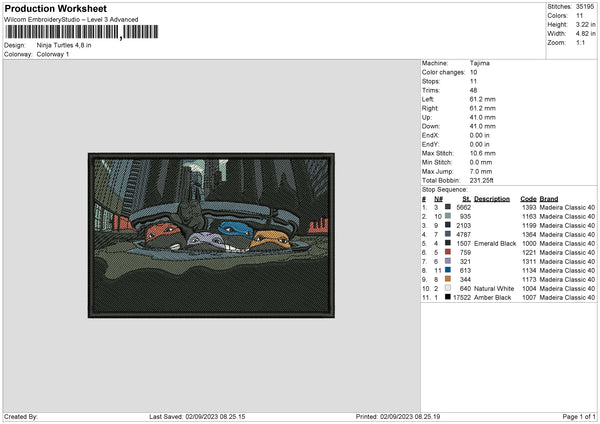Viewport: 600px width, 424px height.
Task: Click the total bobbin value '231.25ft'
Action: [481, 180]
